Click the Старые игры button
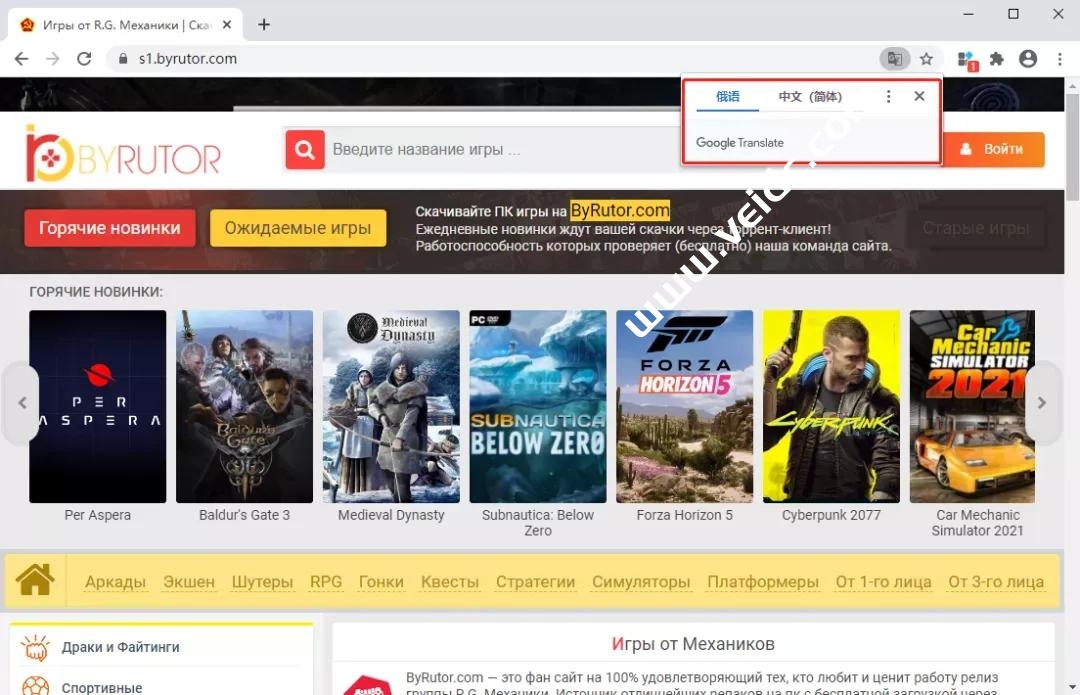The image size is (1080, 695). pos(975,228)
